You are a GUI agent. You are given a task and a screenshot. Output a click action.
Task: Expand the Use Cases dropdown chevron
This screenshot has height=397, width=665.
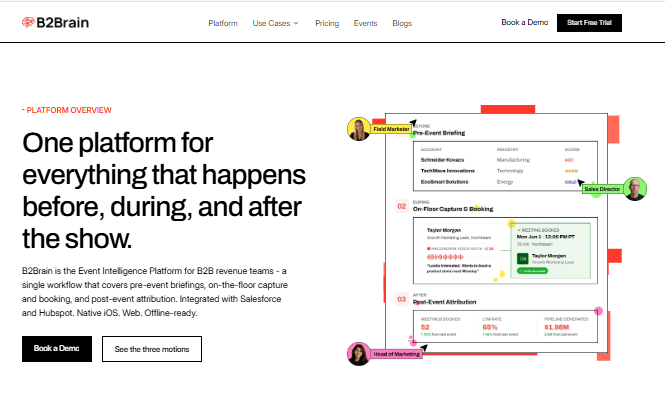tap(296, 23)
